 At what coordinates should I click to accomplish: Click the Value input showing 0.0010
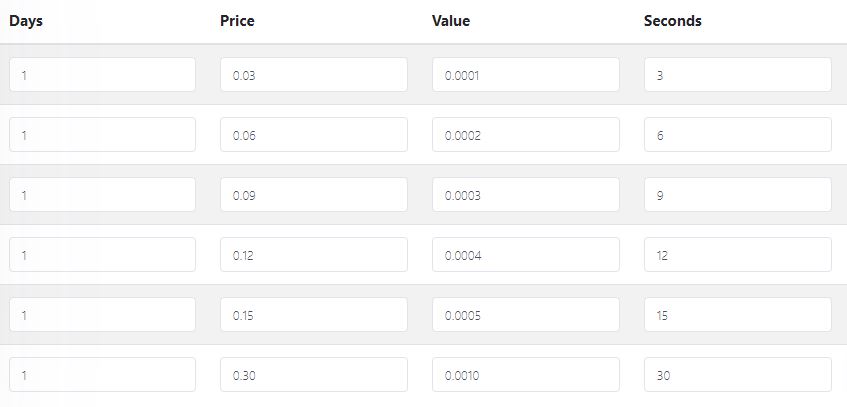point(526,375)
